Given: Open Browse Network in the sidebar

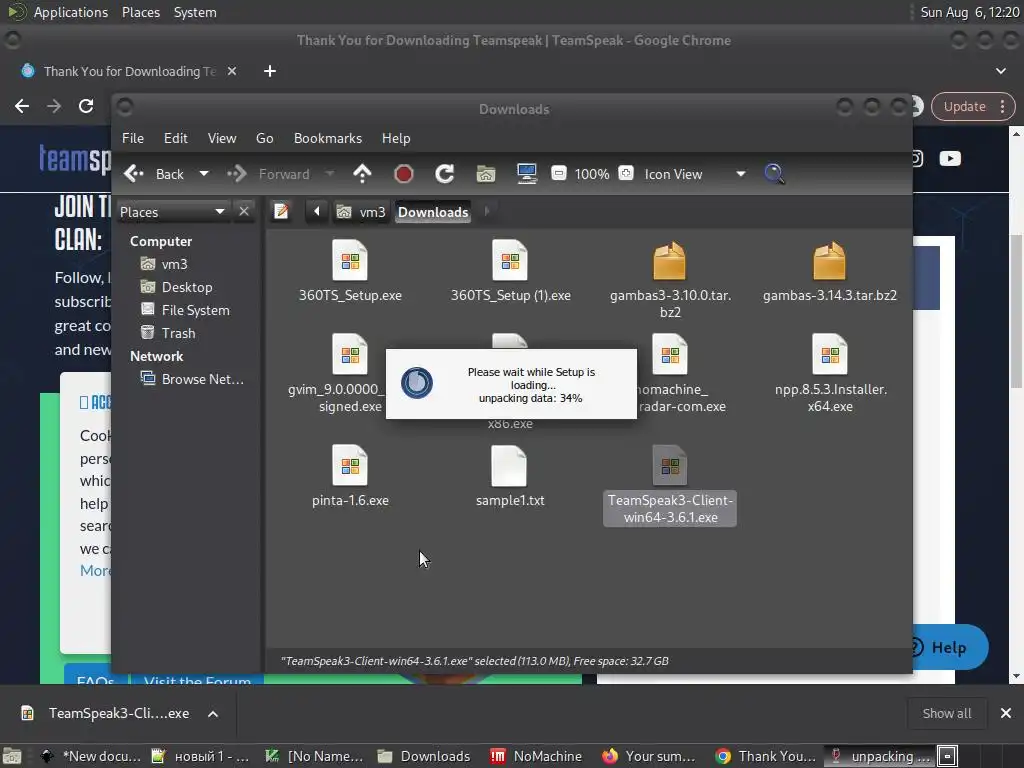Looking at the screenshot, I should pyautogui.click(x=193, y=379).
